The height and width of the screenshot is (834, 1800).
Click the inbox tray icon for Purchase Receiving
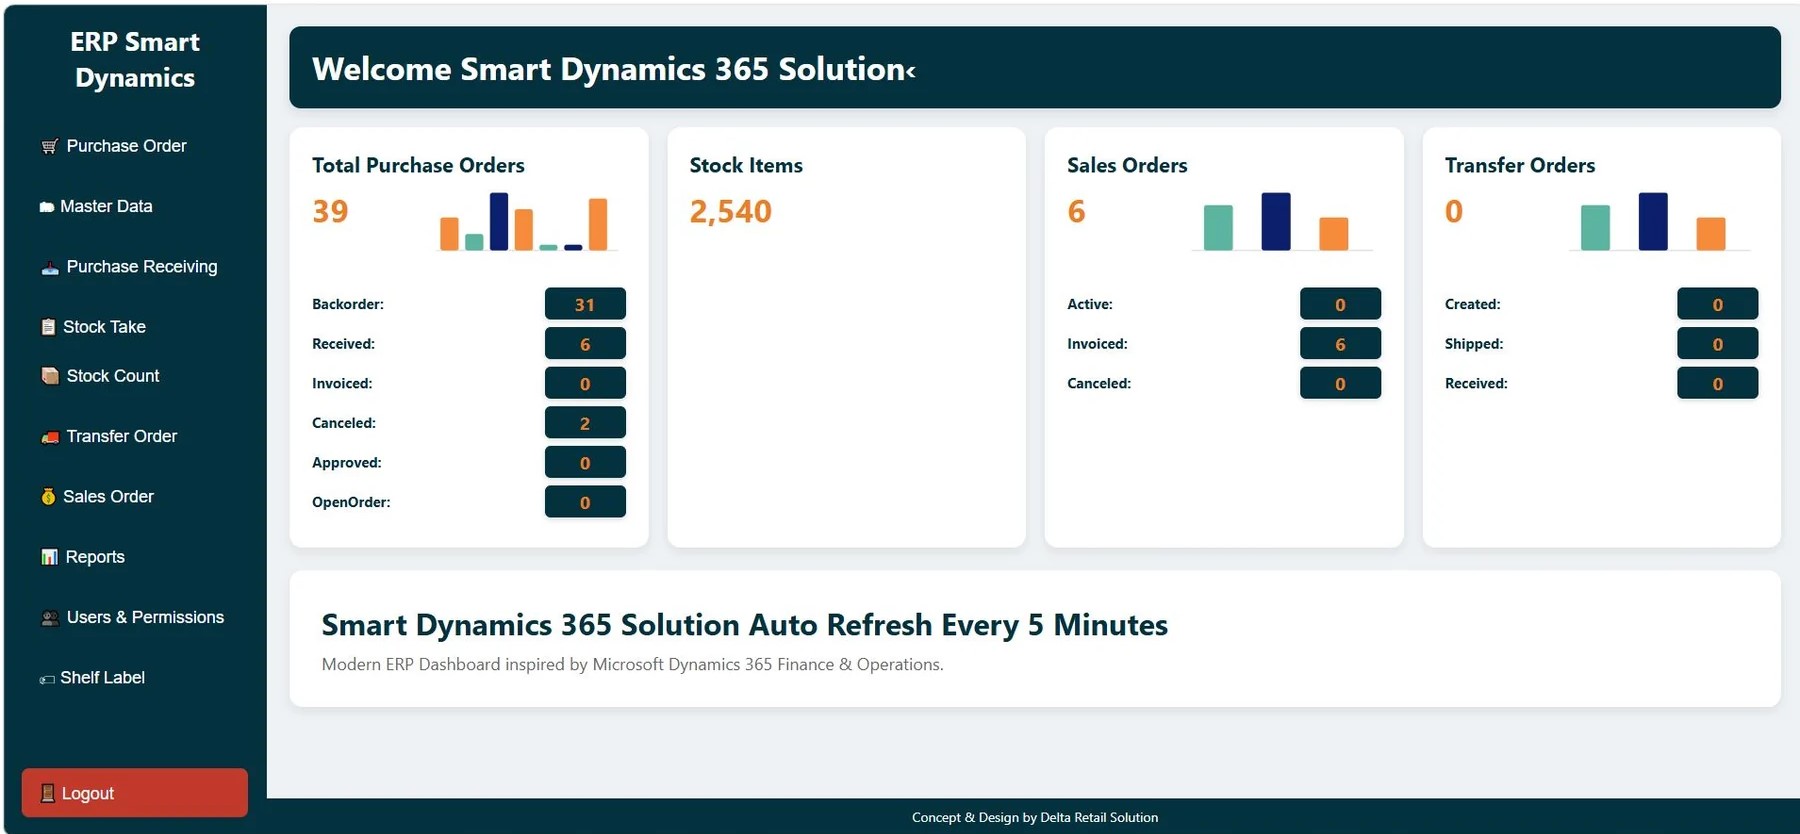point(50,267)
